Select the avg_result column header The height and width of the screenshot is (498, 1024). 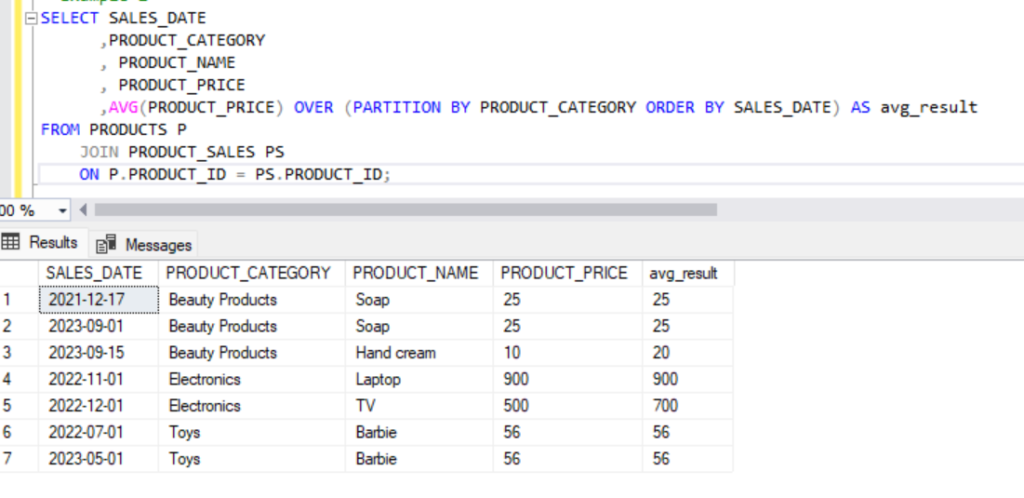pyautogui.click(x=686, y=273)
